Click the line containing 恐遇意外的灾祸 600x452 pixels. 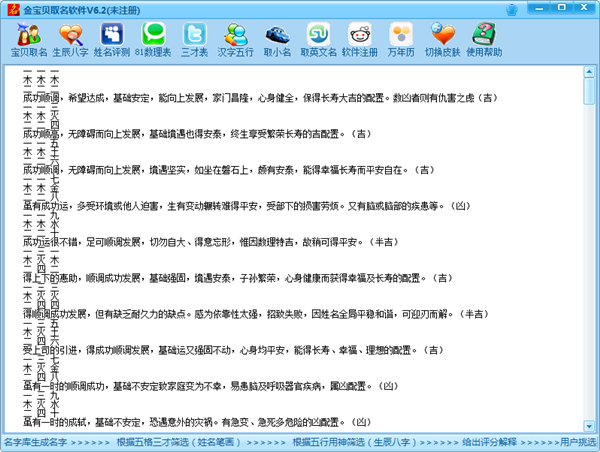(197, 422)
